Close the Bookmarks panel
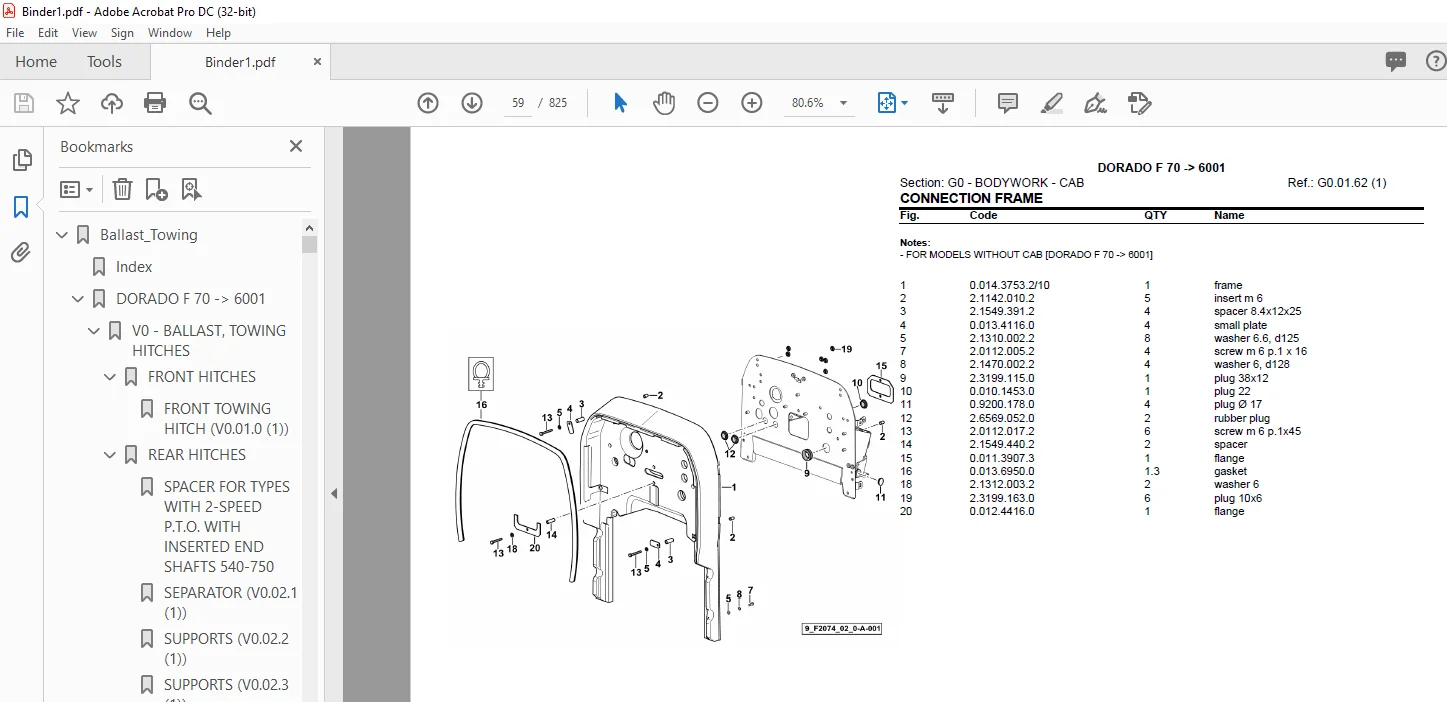The width and height of the screenshot is (1447, 702). pyautogui.click(x=296, y=146)
